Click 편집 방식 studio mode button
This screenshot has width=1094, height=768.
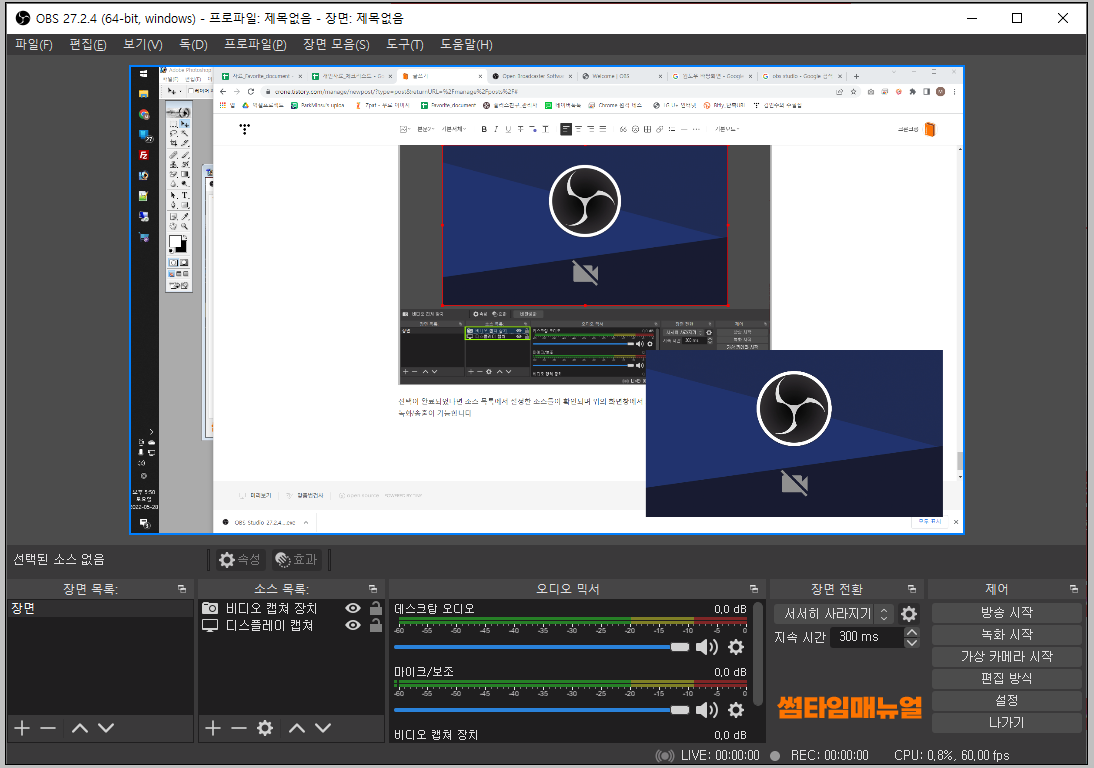point(1006,679)
